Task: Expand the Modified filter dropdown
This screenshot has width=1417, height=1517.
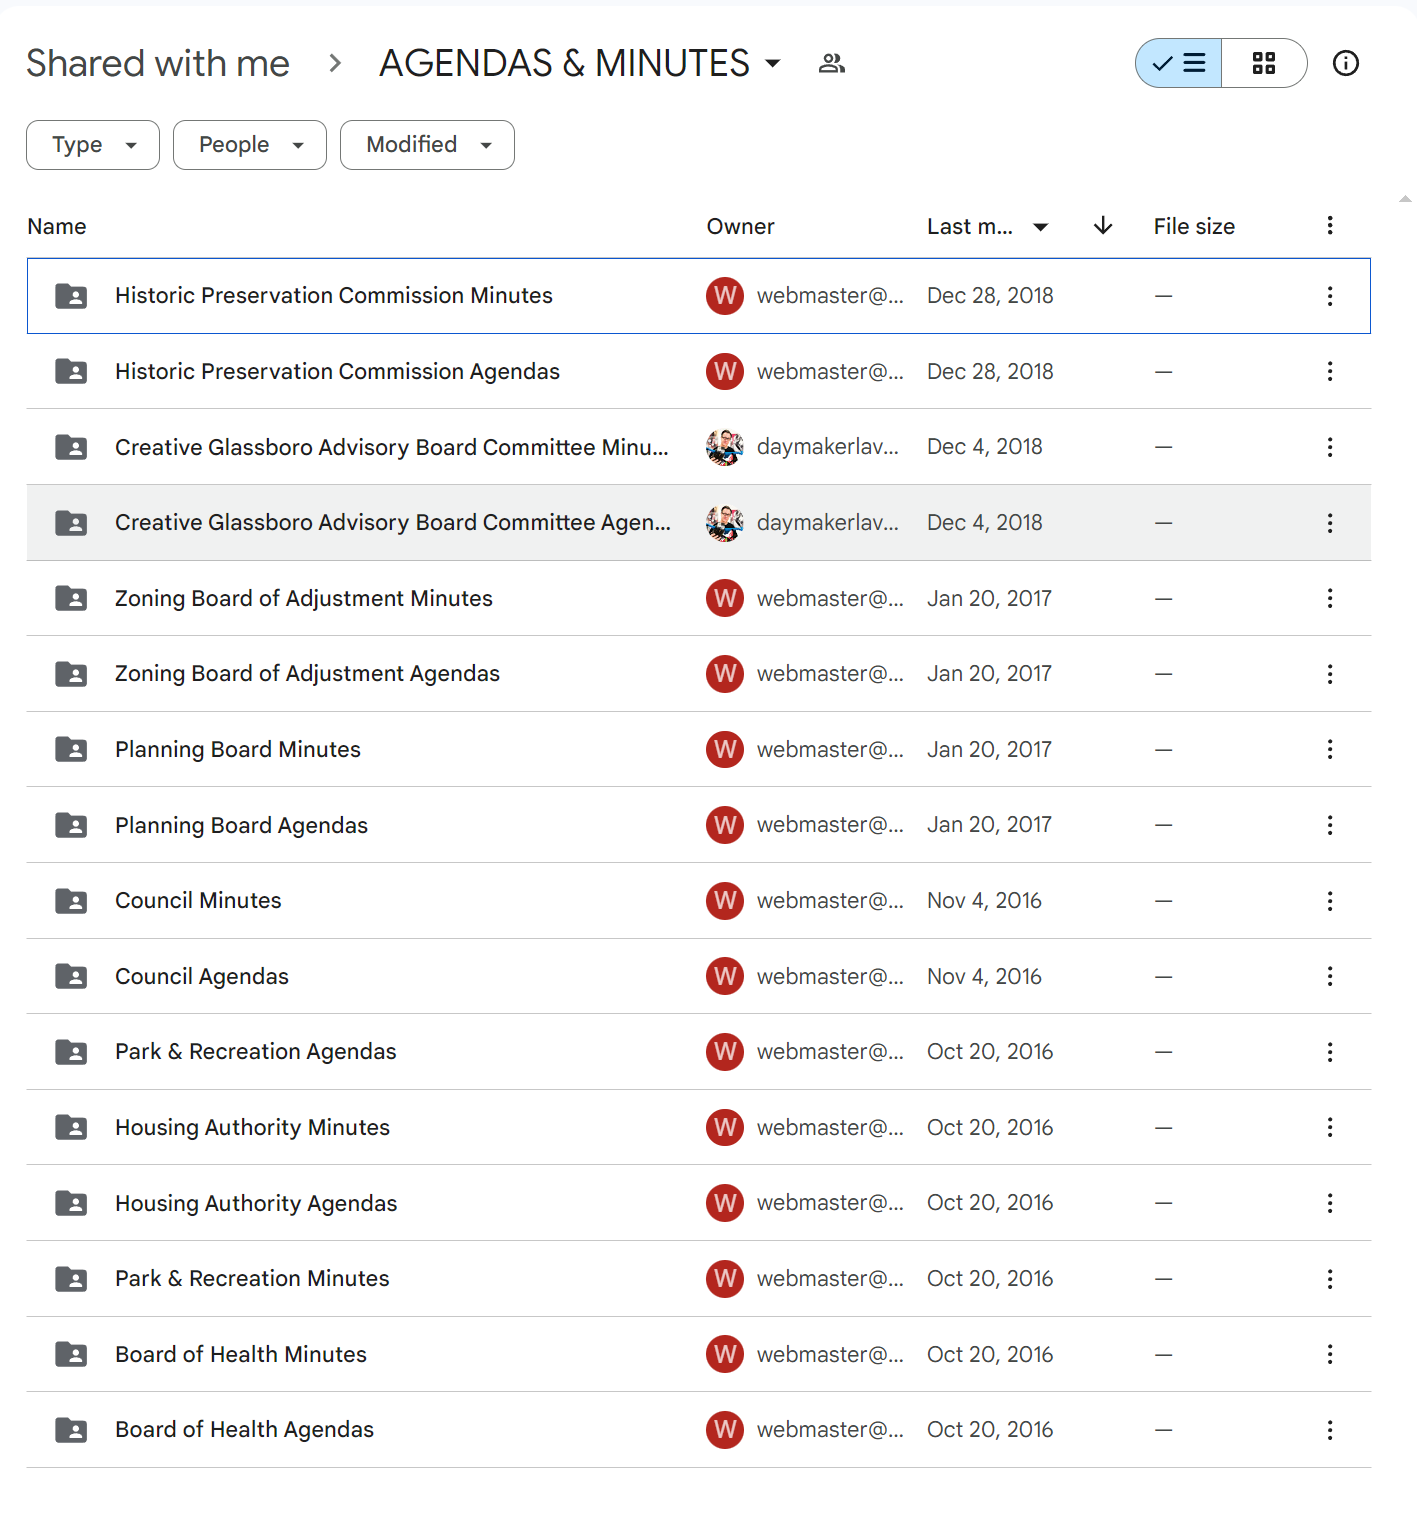Action: coord(427,145)
